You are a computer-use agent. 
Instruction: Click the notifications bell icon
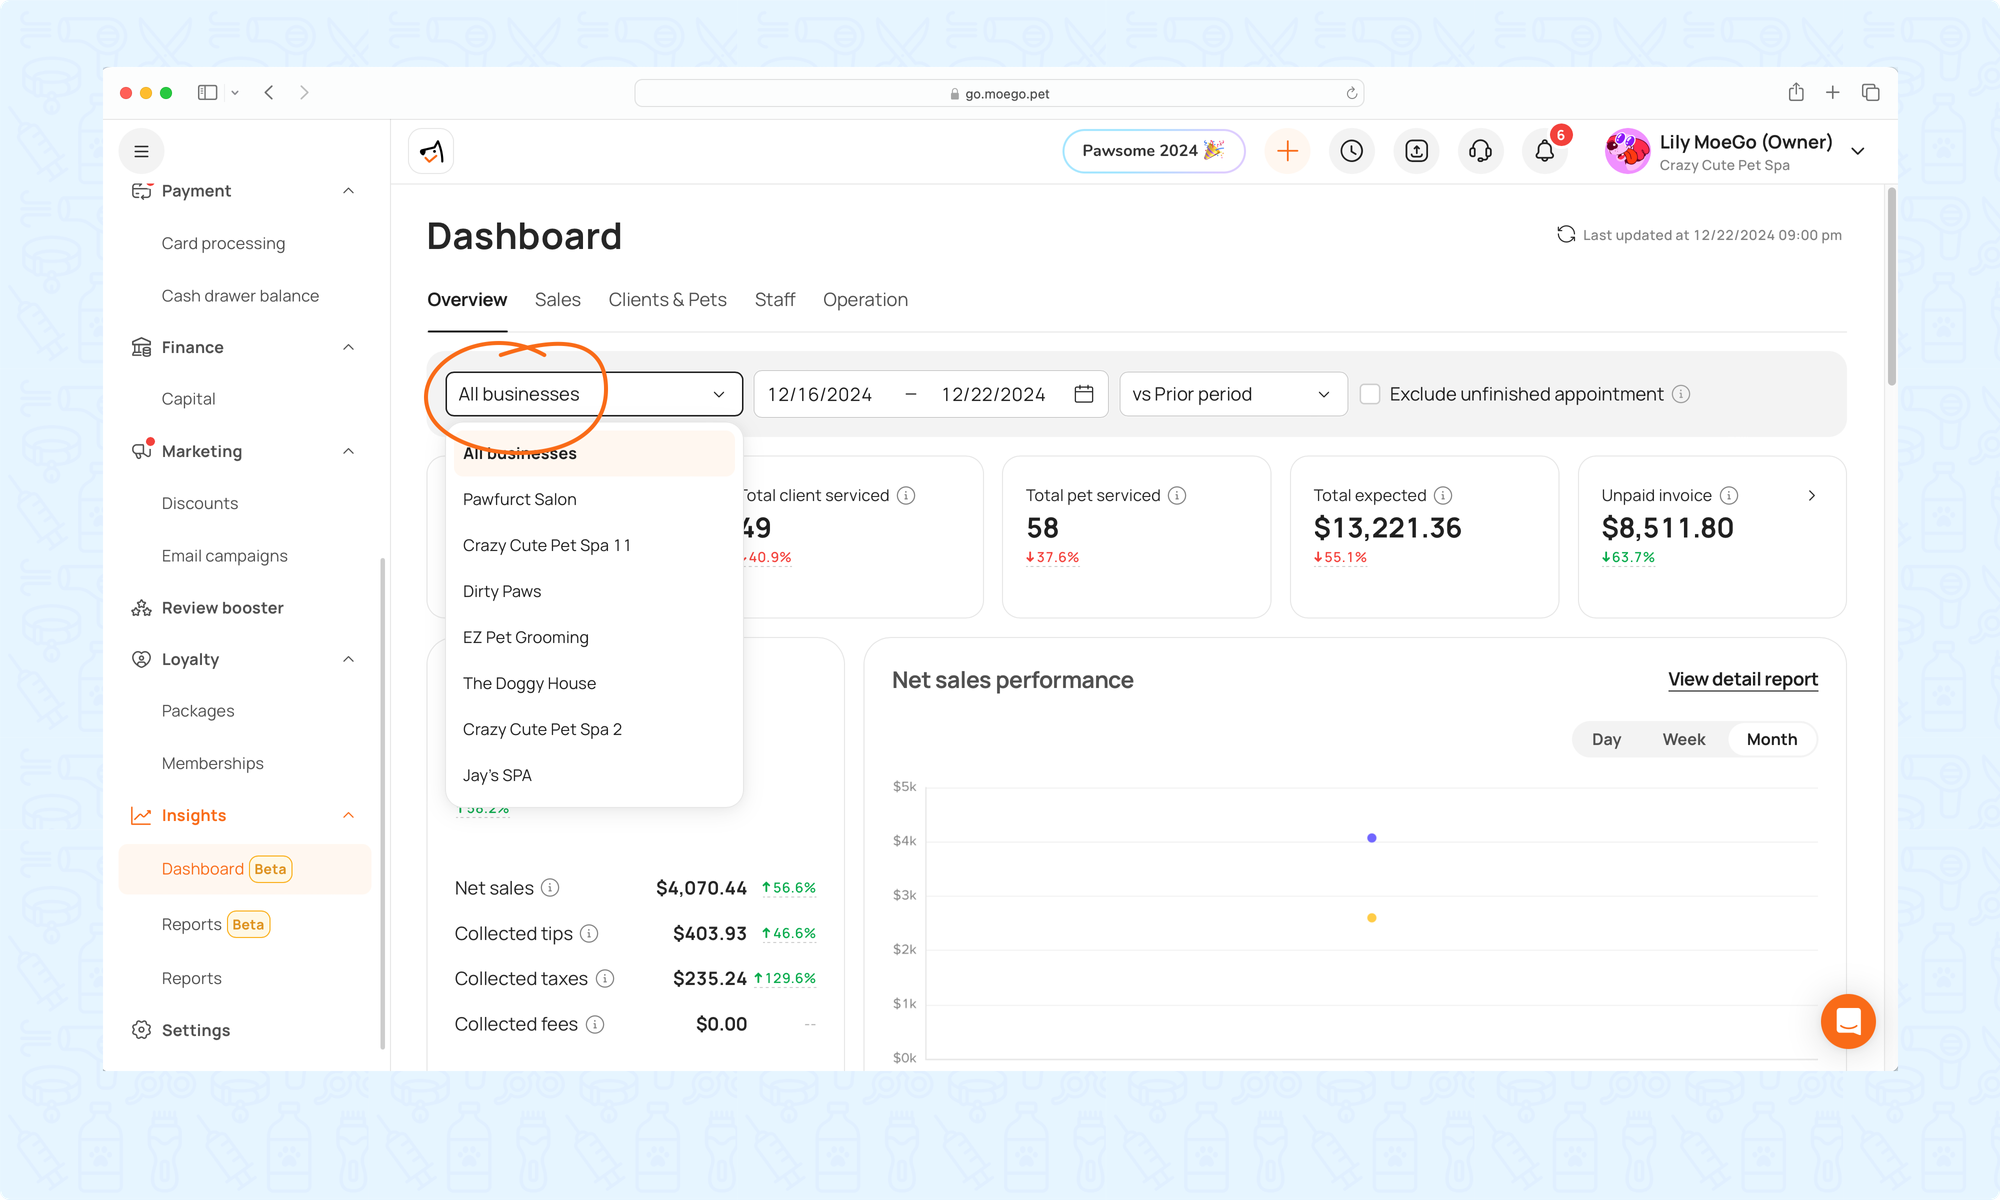coord(1544,151)
